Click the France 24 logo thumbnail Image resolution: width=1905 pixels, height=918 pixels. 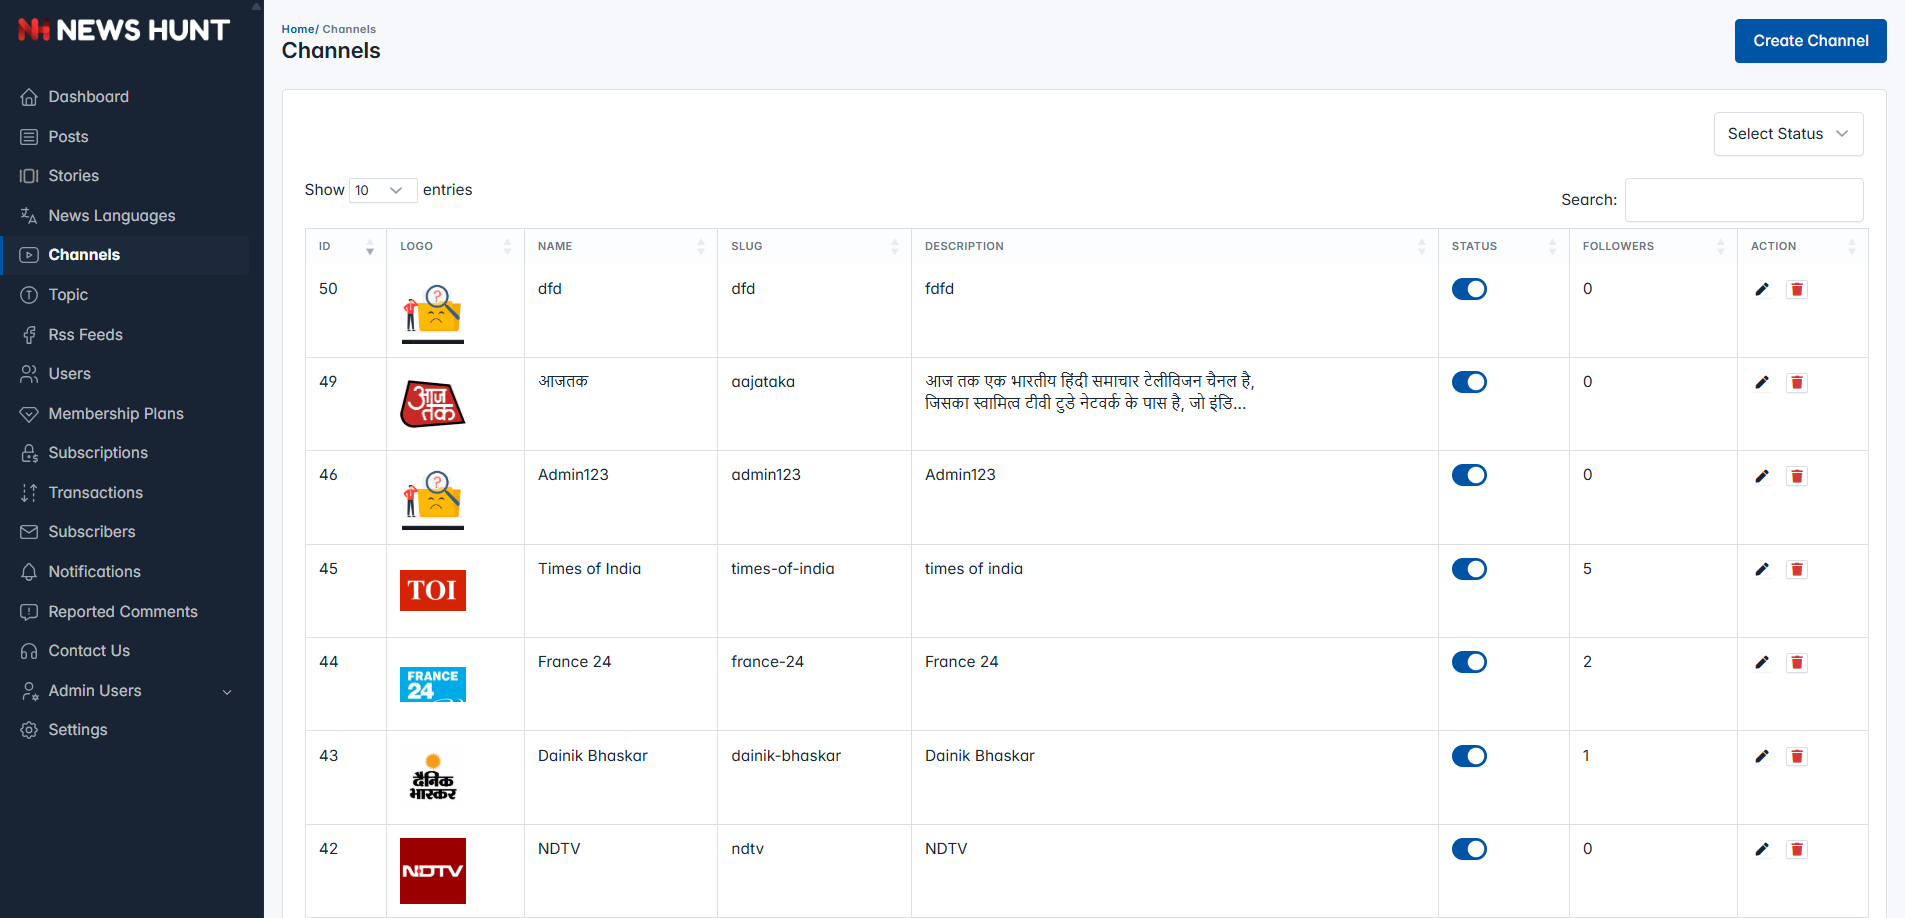[x=433, y=685]
